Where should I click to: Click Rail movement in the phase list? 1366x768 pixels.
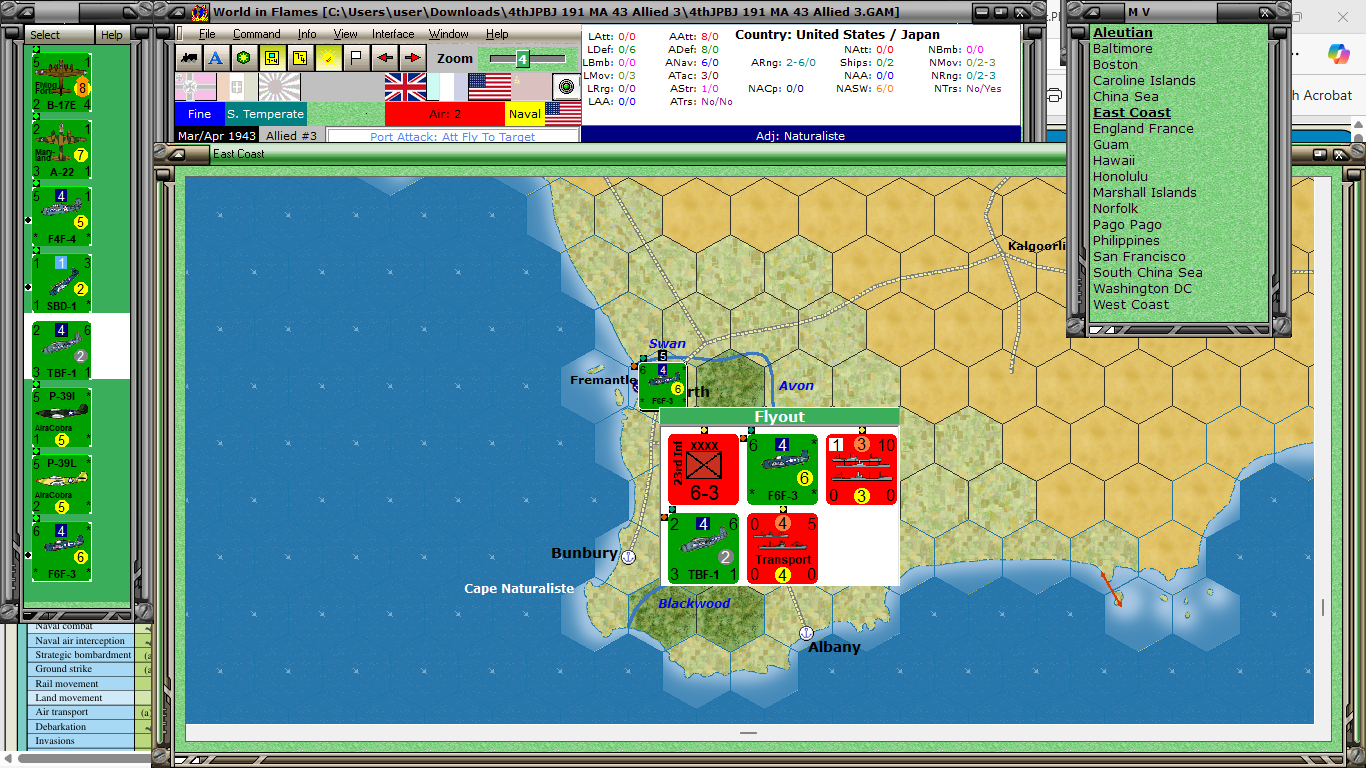[x=80, y=684]
